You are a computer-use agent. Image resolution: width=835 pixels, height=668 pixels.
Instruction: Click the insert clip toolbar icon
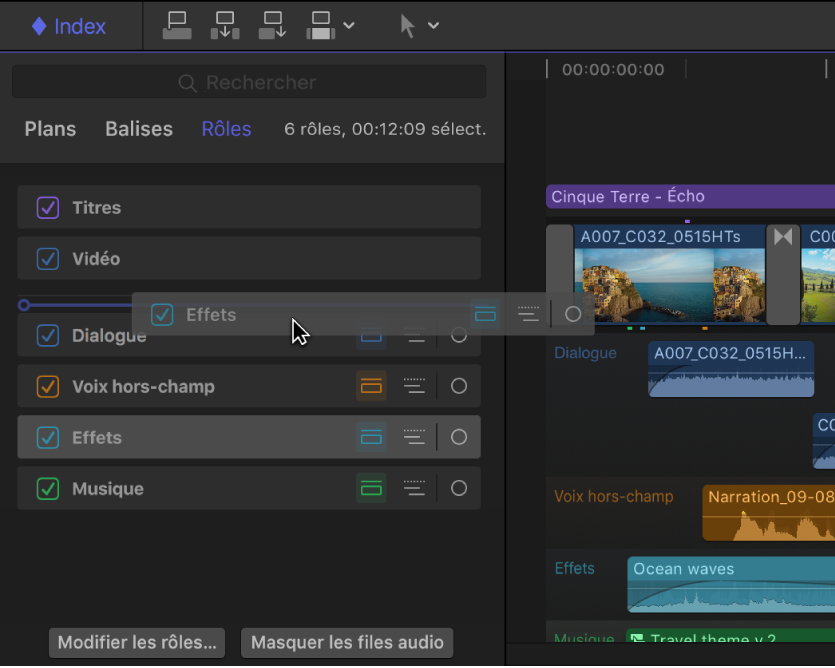pyautogui.click(x=224, y=25)
